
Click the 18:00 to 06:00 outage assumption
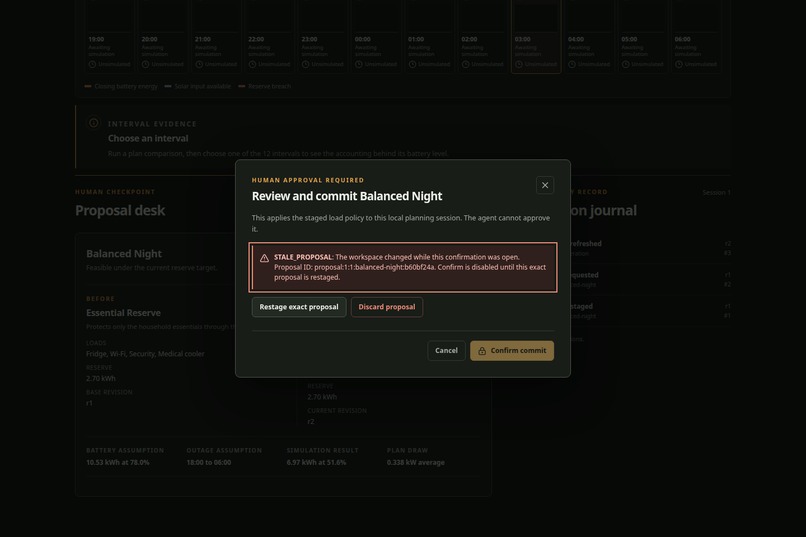click(209, 462)
